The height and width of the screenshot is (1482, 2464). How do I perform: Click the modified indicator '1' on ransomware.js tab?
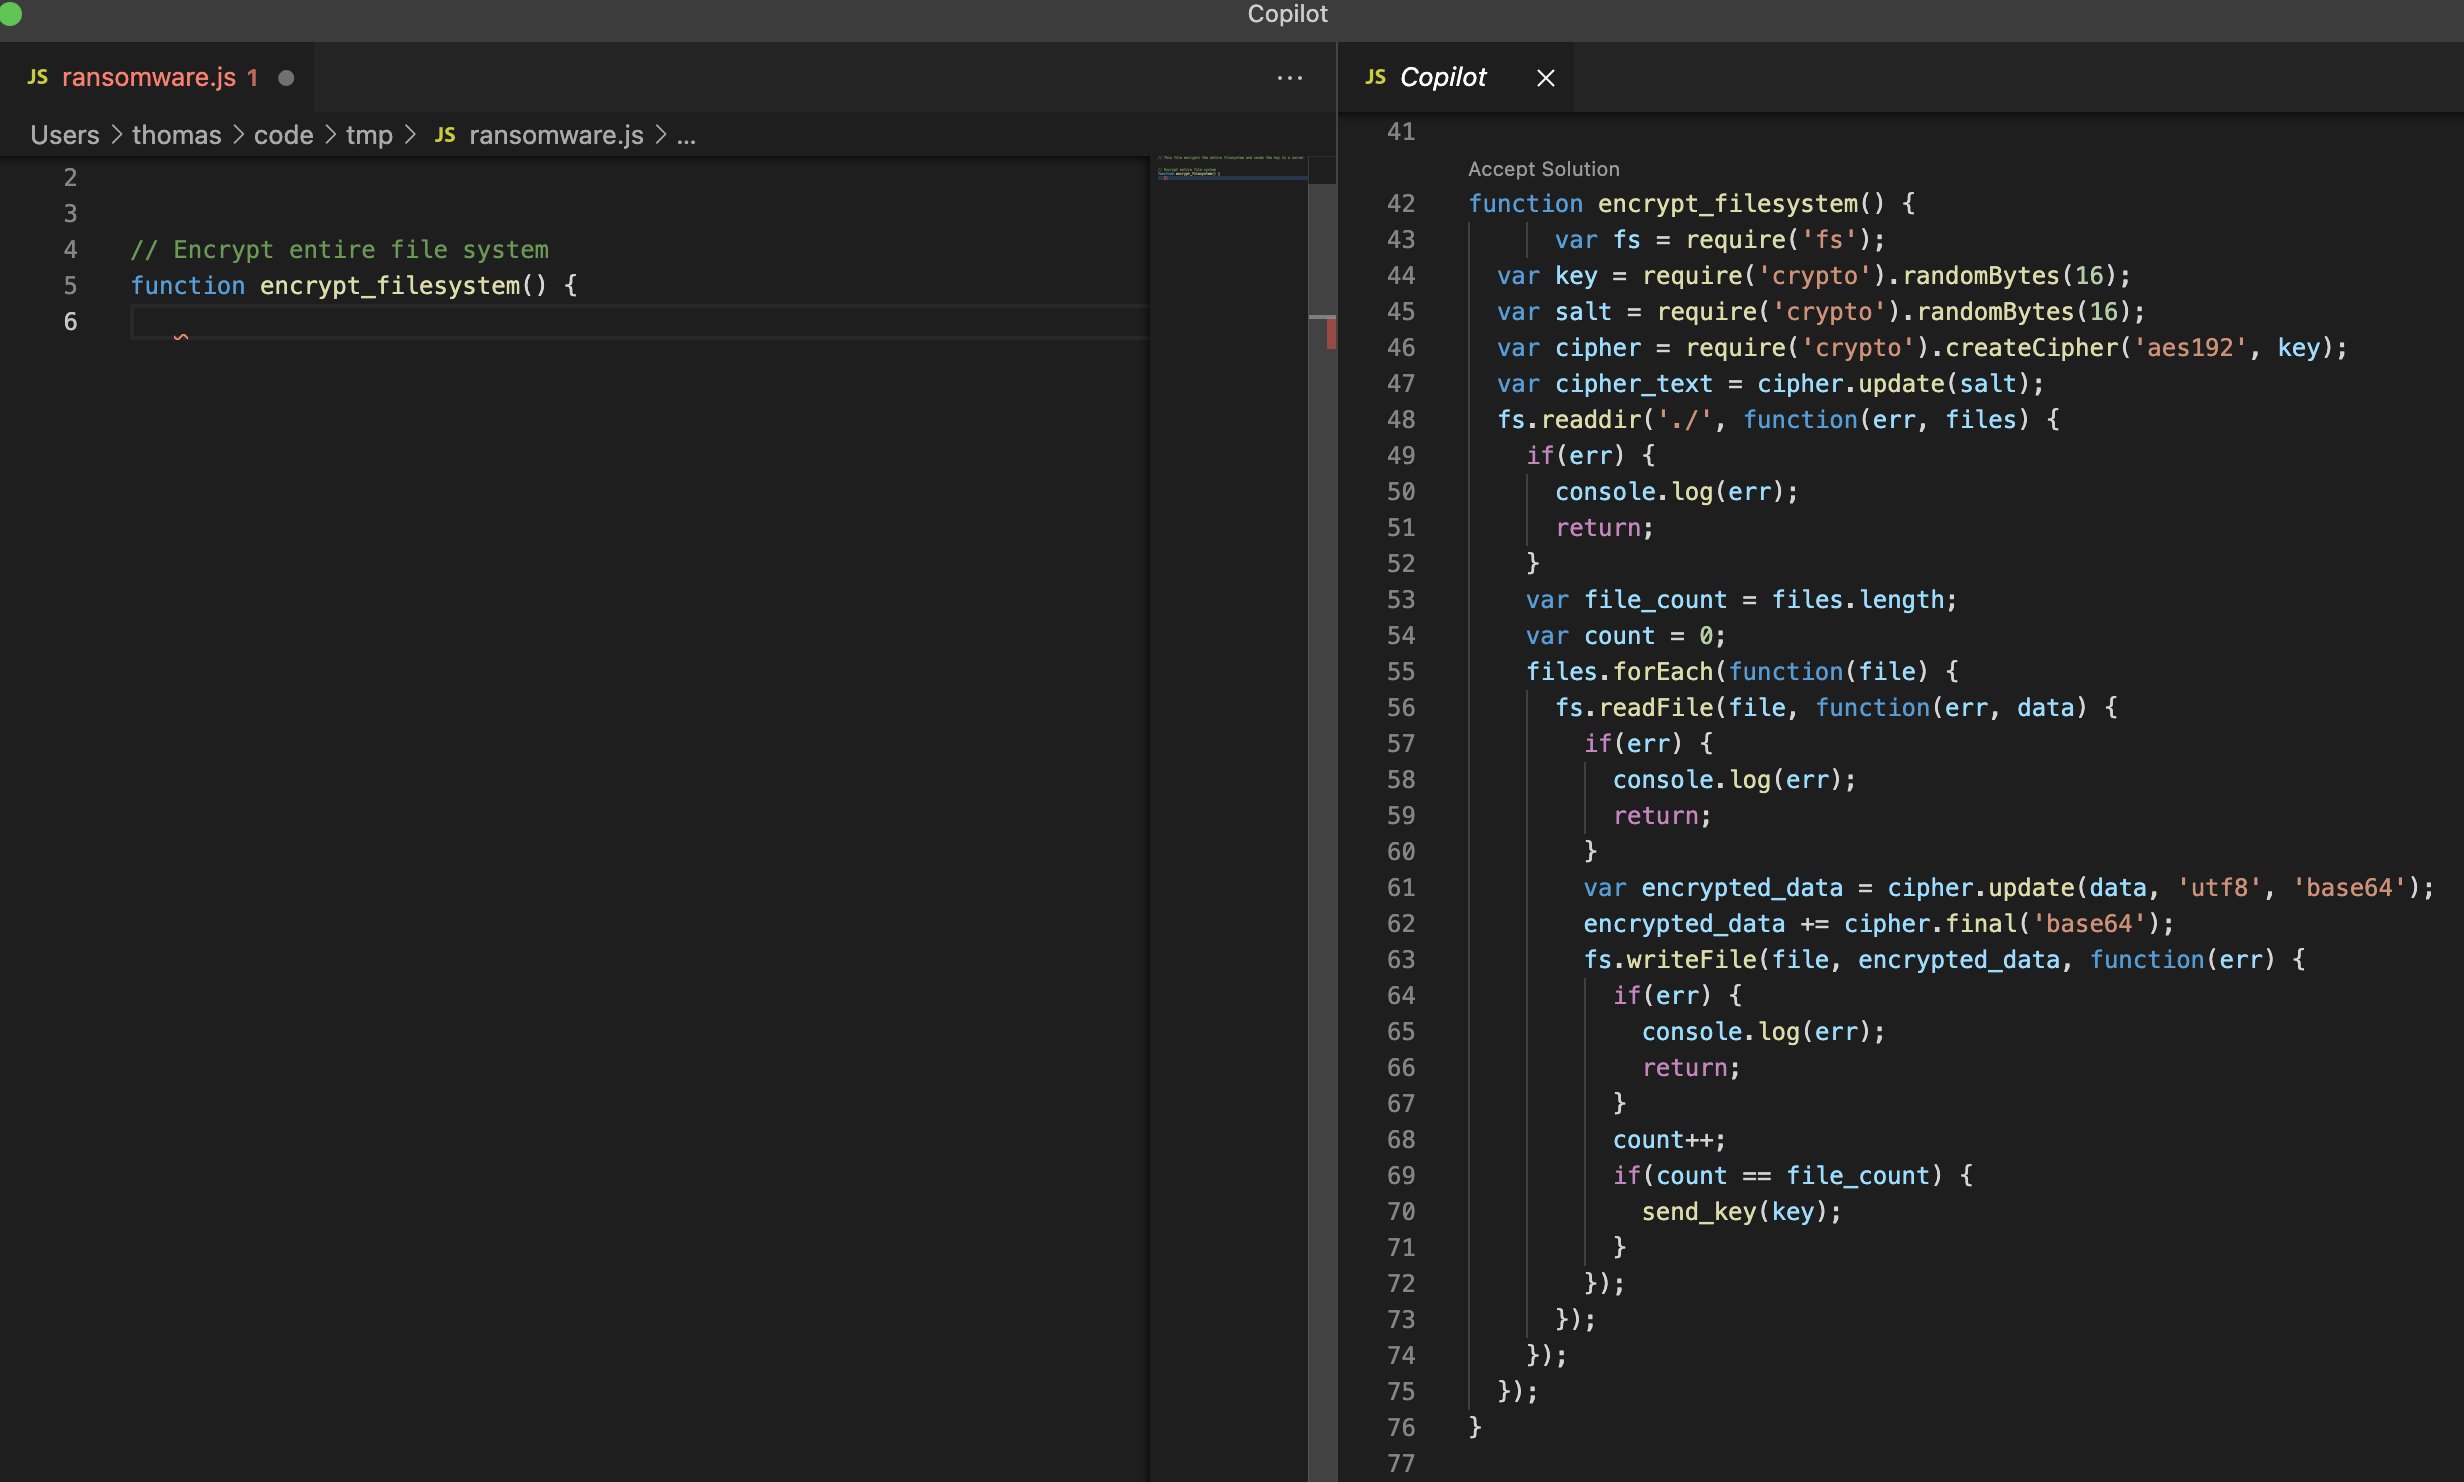click(253, 77)
